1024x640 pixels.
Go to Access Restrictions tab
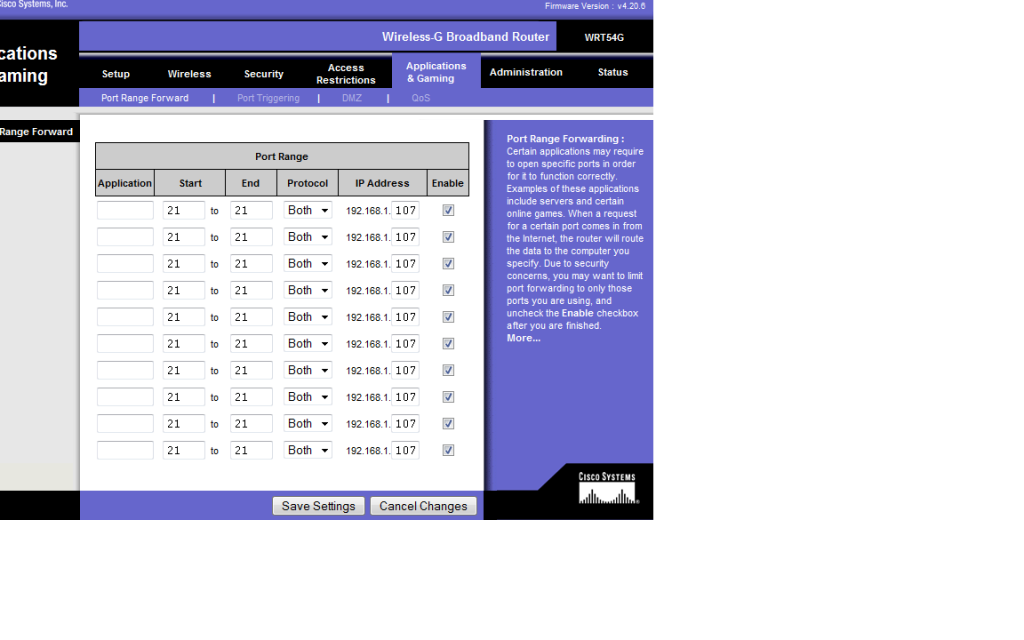click(x=346, y=74)
